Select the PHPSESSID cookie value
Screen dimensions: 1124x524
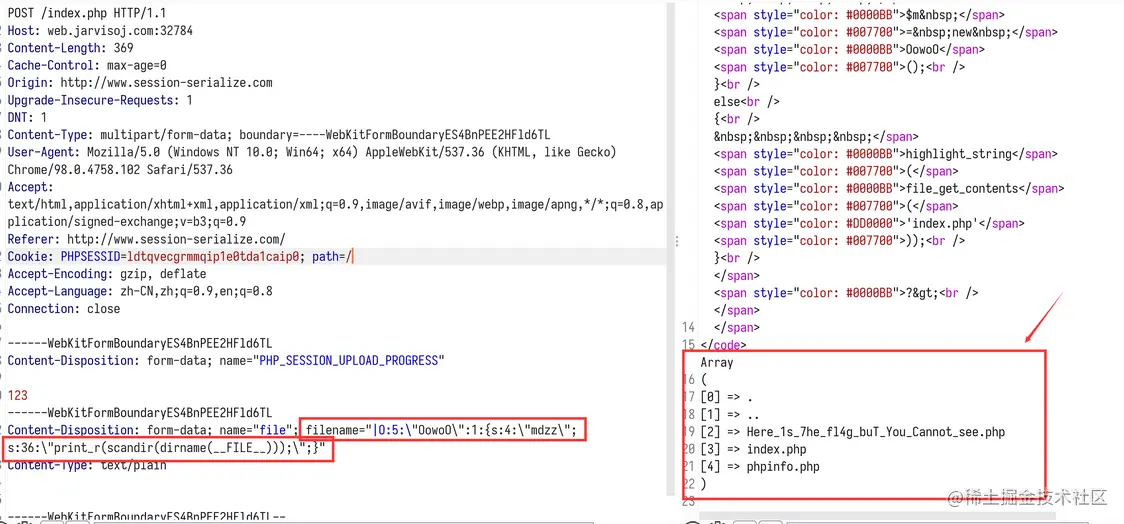211,257
